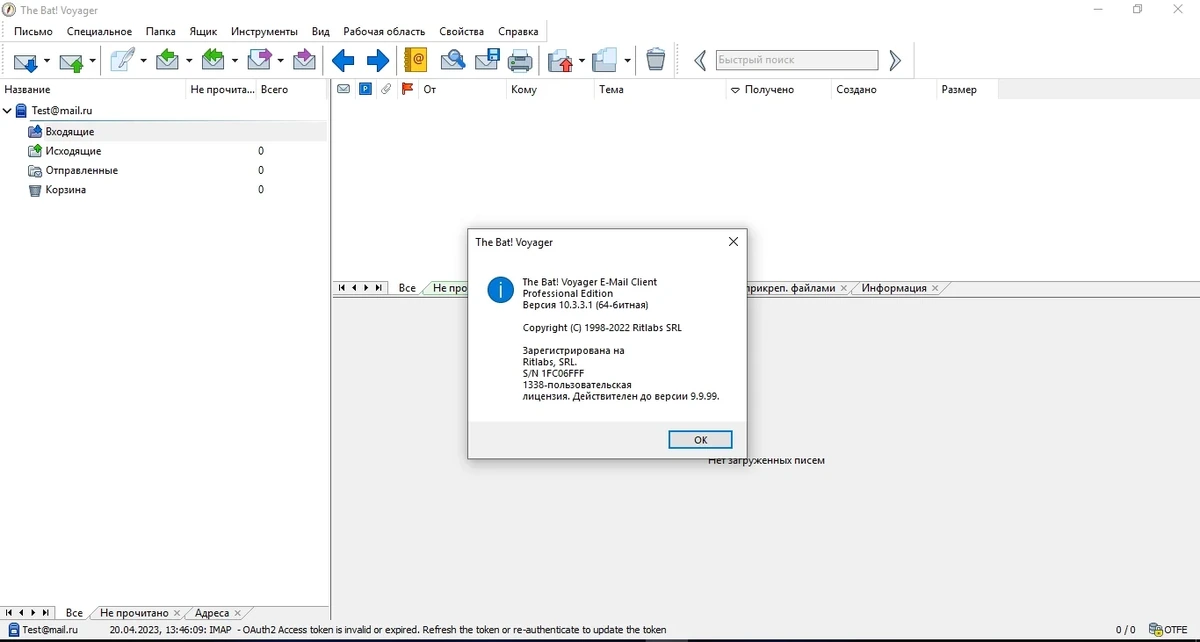Create a new message with the pen icon

[x=122, y=60]
